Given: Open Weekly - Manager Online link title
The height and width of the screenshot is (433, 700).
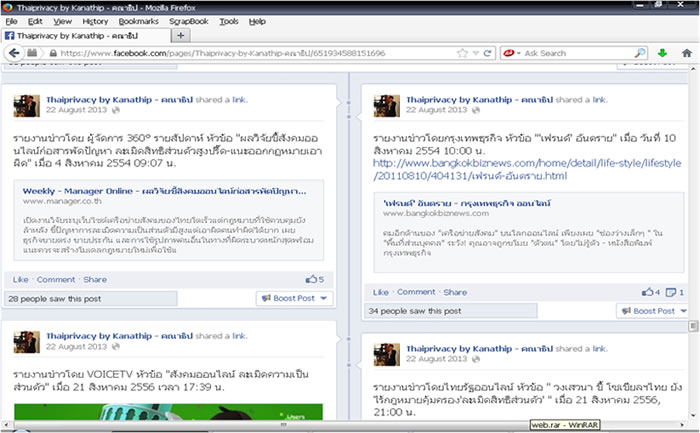Looking at the screenshot, I should point(164,191).
